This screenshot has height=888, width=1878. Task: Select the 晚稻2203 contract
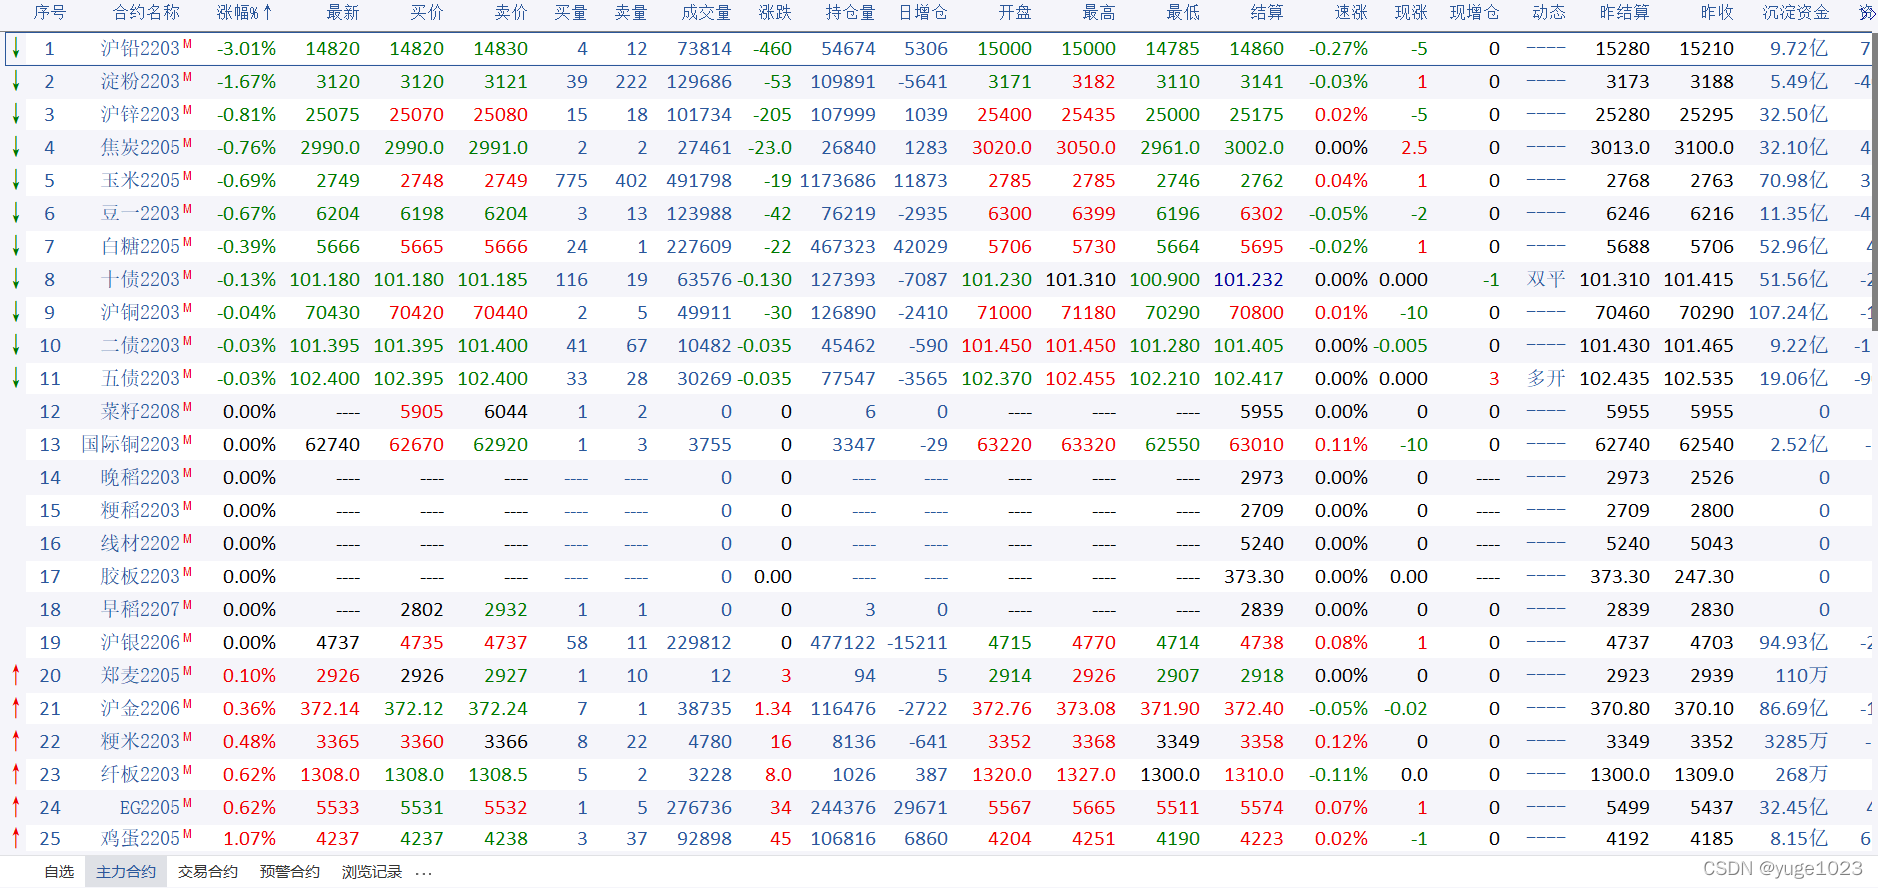pyautogui.click(x=140, y=477)
